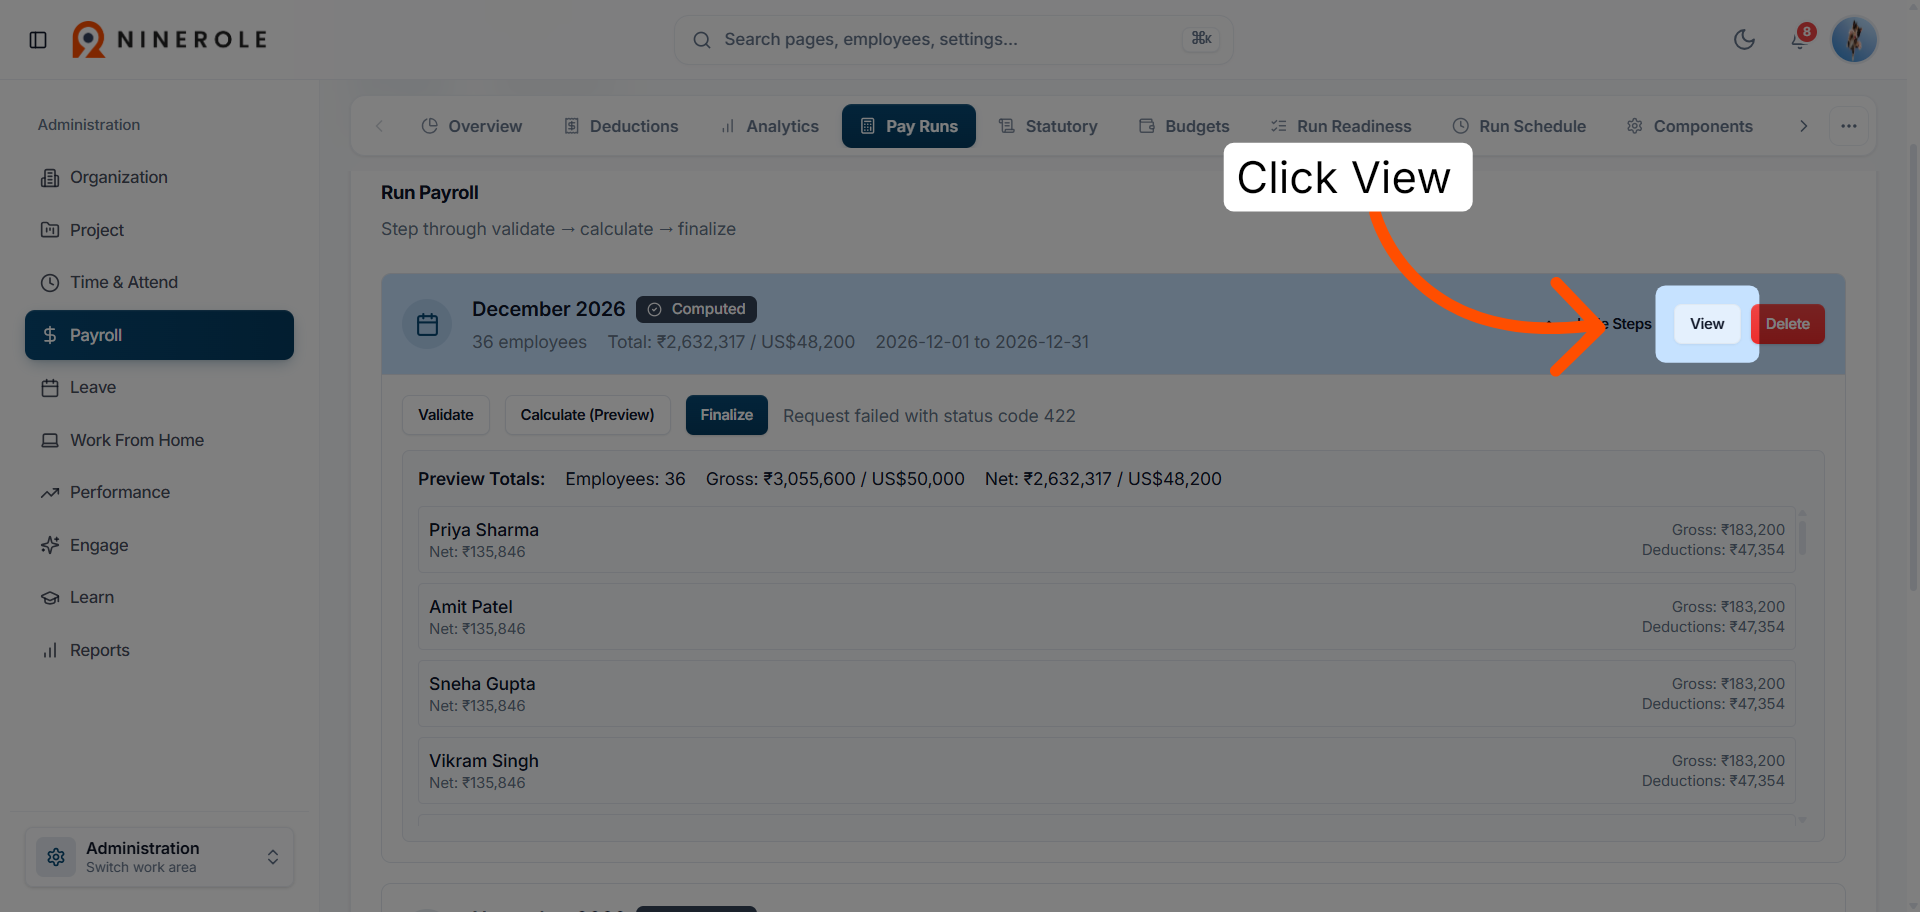
Task: Click the Calculate (Preview) button
Action: click(x=587, y=415)
